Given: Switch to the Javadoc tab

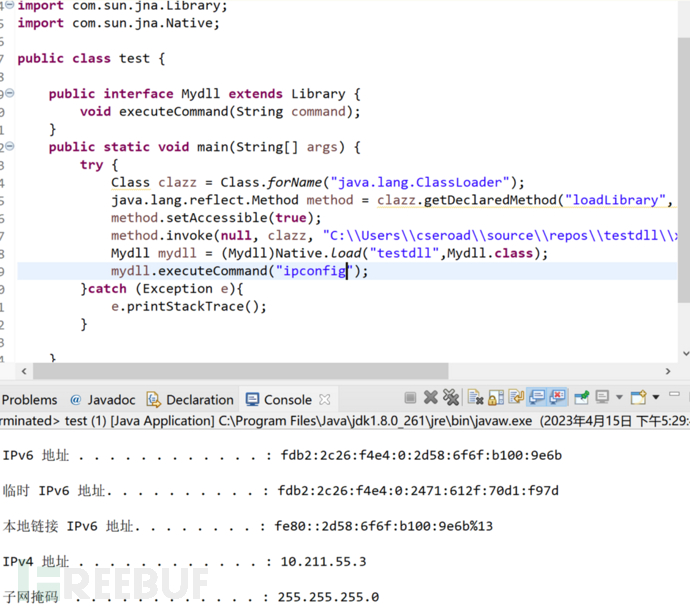Looking at the screenshot, I should (102, 400).
